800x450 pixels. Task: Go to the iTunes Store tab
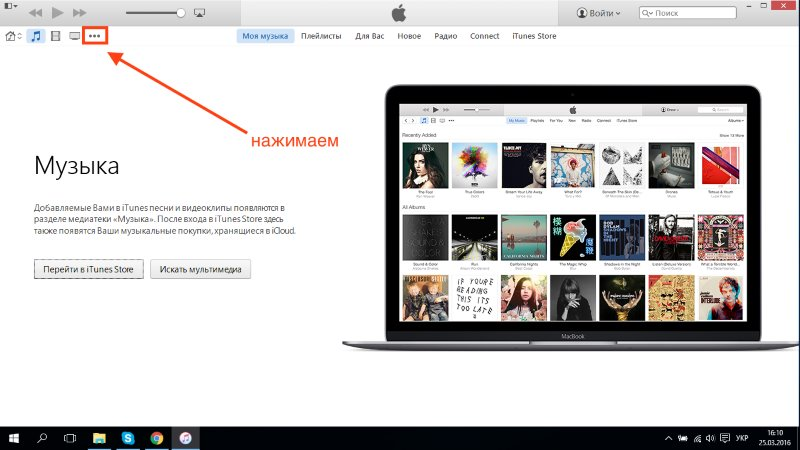tap(534, 36)
